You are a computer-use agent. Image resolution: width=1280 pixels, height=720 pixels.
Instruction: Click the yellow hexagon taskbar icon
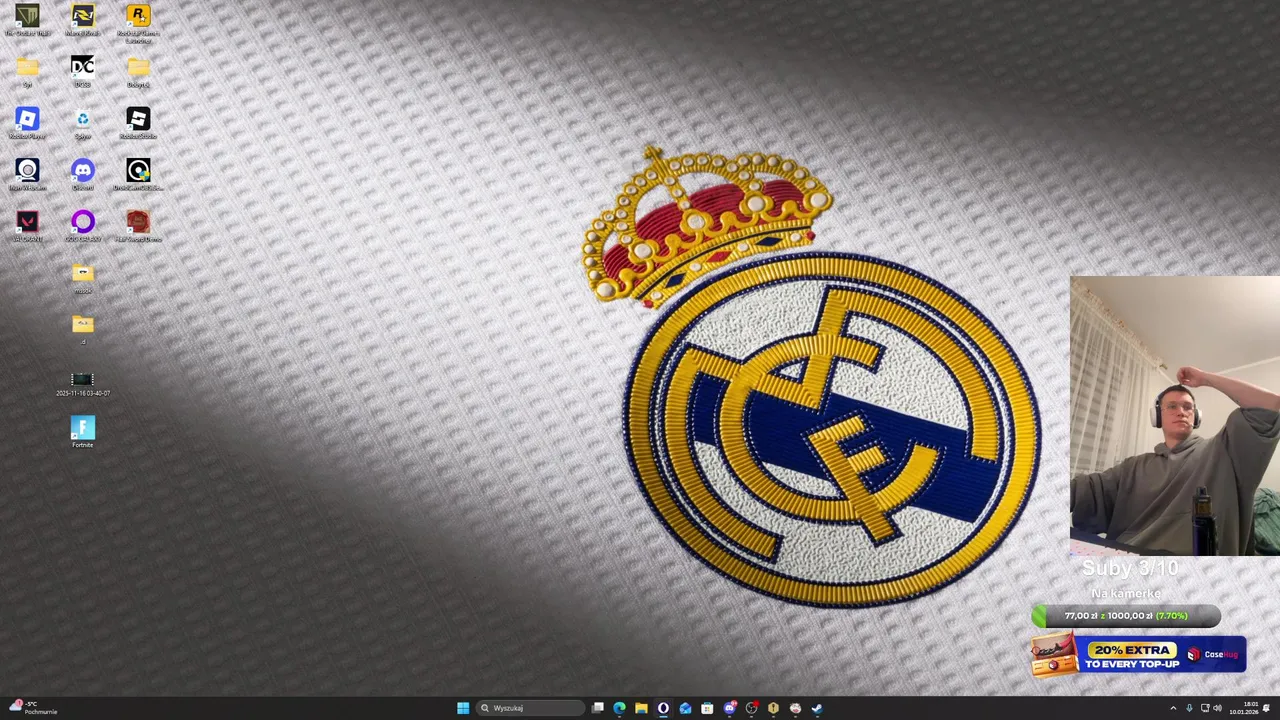tap(773, 708)
